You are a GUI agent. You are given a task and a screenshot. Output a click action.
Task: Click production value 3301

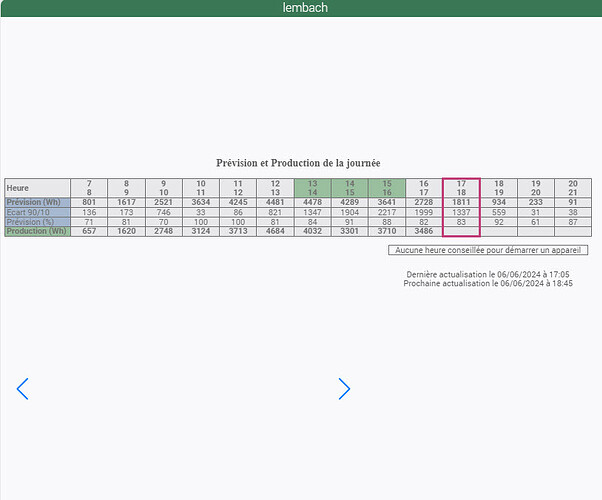[350, 231]
